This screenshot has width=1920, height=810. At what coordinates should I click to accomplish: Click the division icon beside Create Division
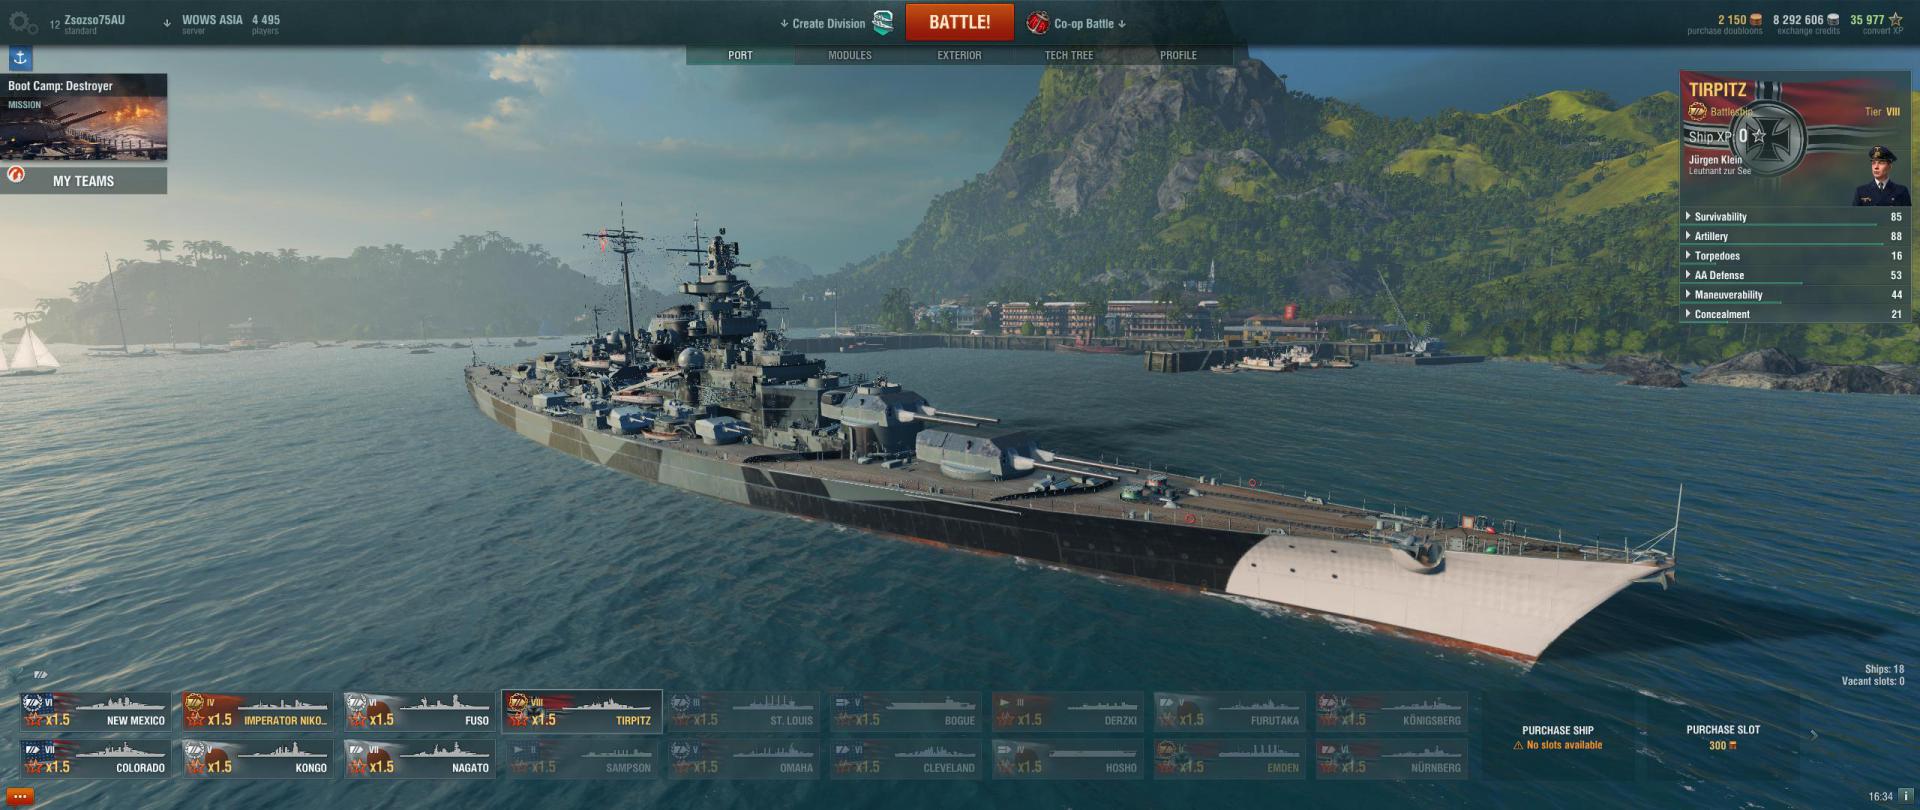click(x=883, y=23)
